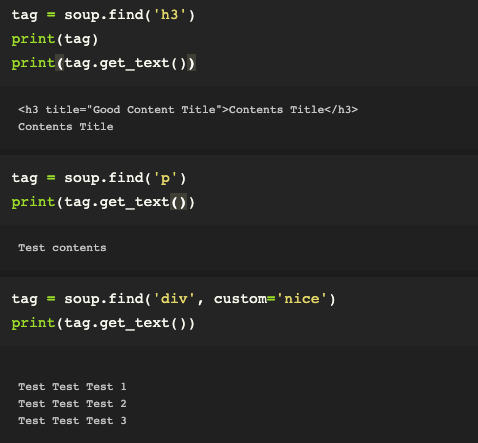Select output line 'Test Test Test 2'

72,404
